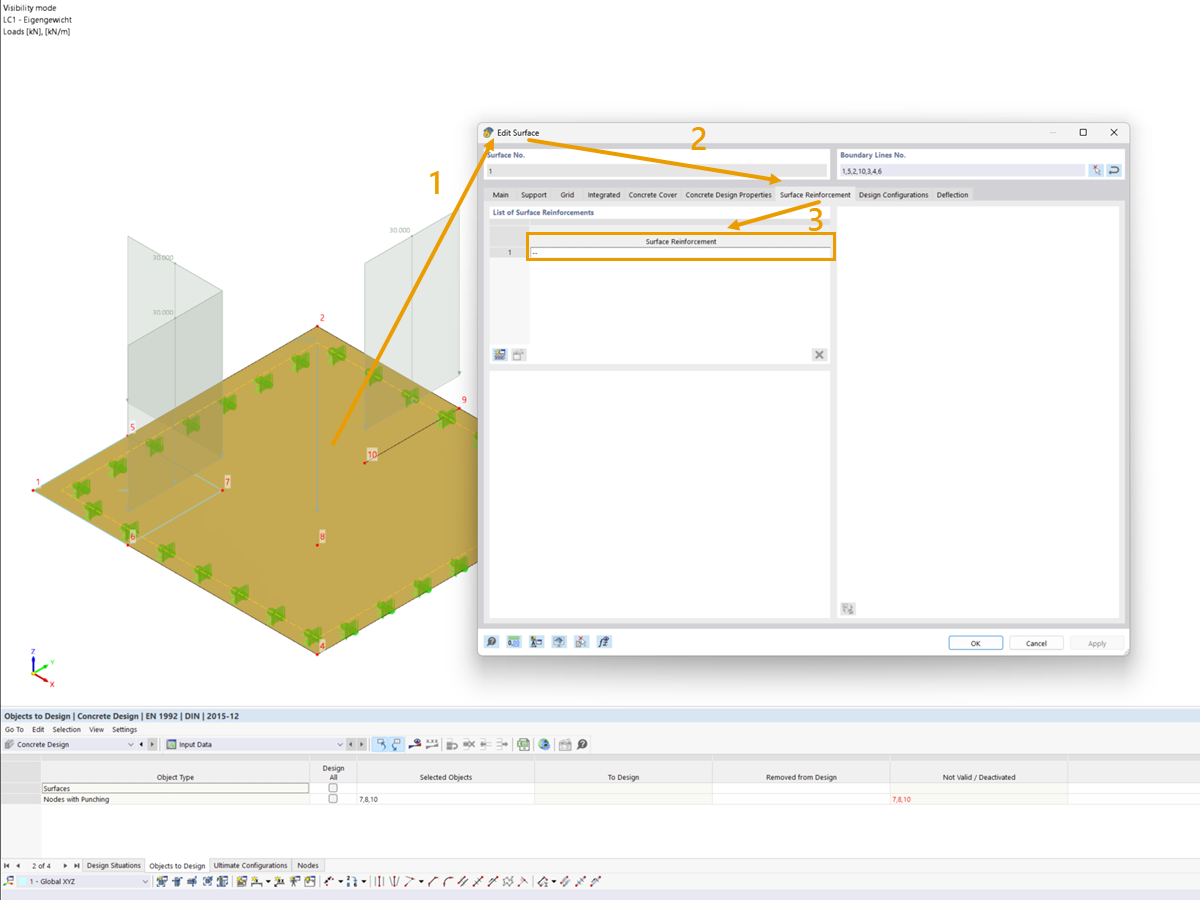Open the Grid tab

click(567, 195)
